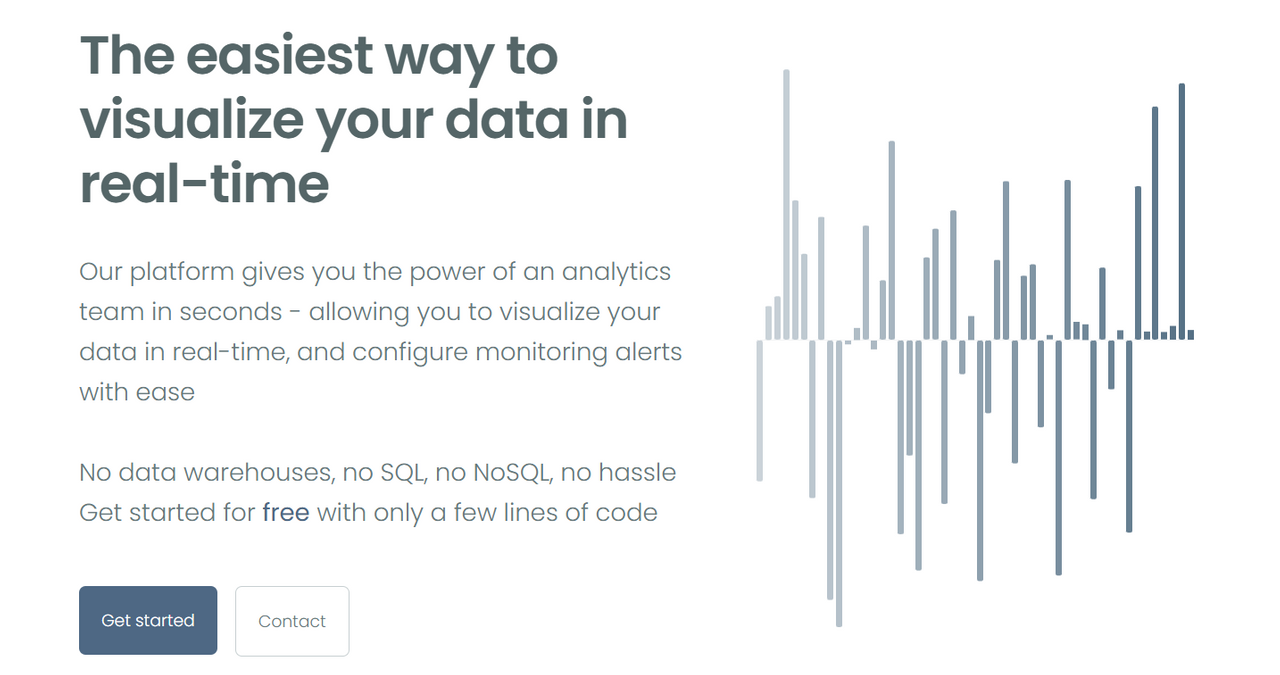Click the headline line "The easiest way to"
Screen dimensions: 1280x675
(x=318, y=56)
